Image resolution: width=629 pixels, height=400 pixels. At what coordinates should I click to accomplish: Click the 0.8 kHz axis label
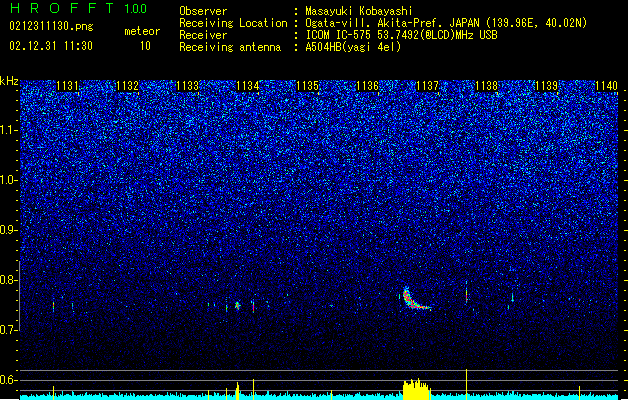(x=9, y=280)
